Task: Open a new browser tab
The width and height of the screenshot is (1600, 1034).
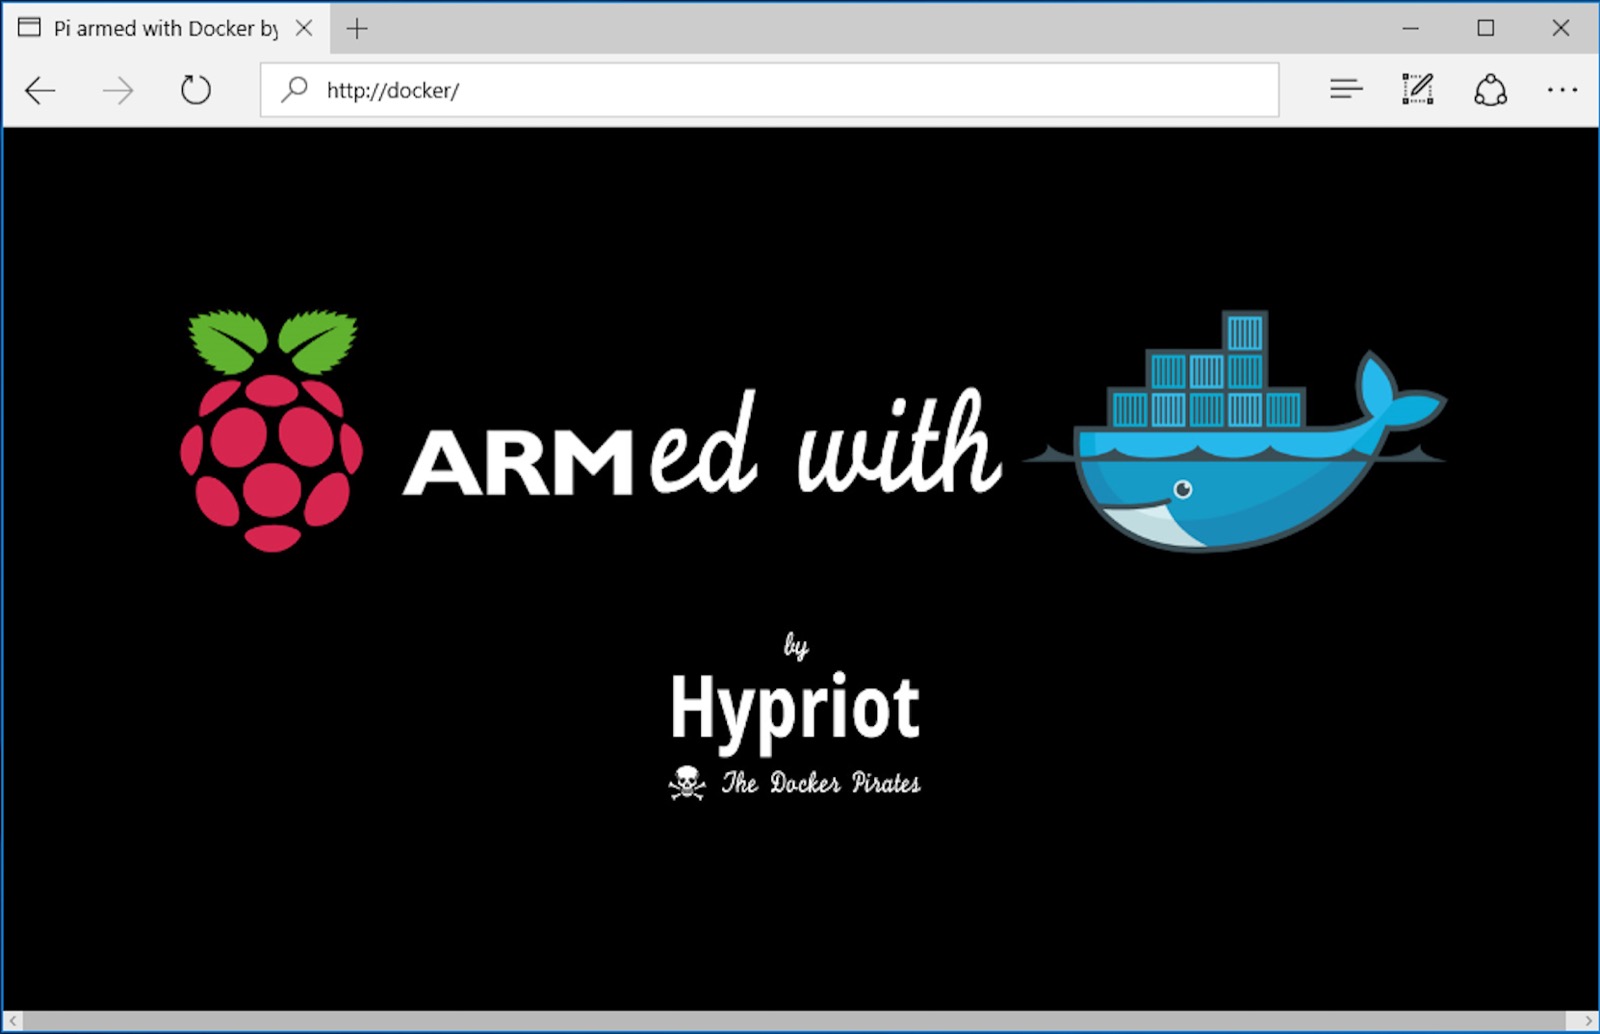Action: [x=356, y=29]
